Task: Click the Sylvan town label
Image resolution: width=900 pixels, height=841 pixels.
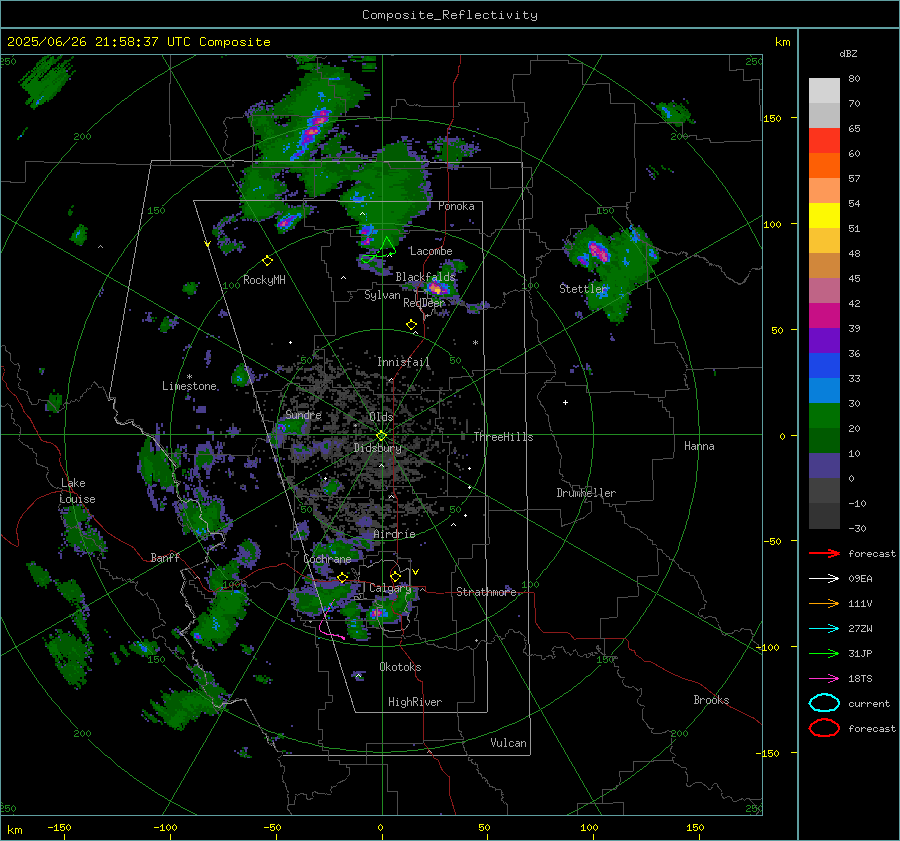Action: point(382,295)
